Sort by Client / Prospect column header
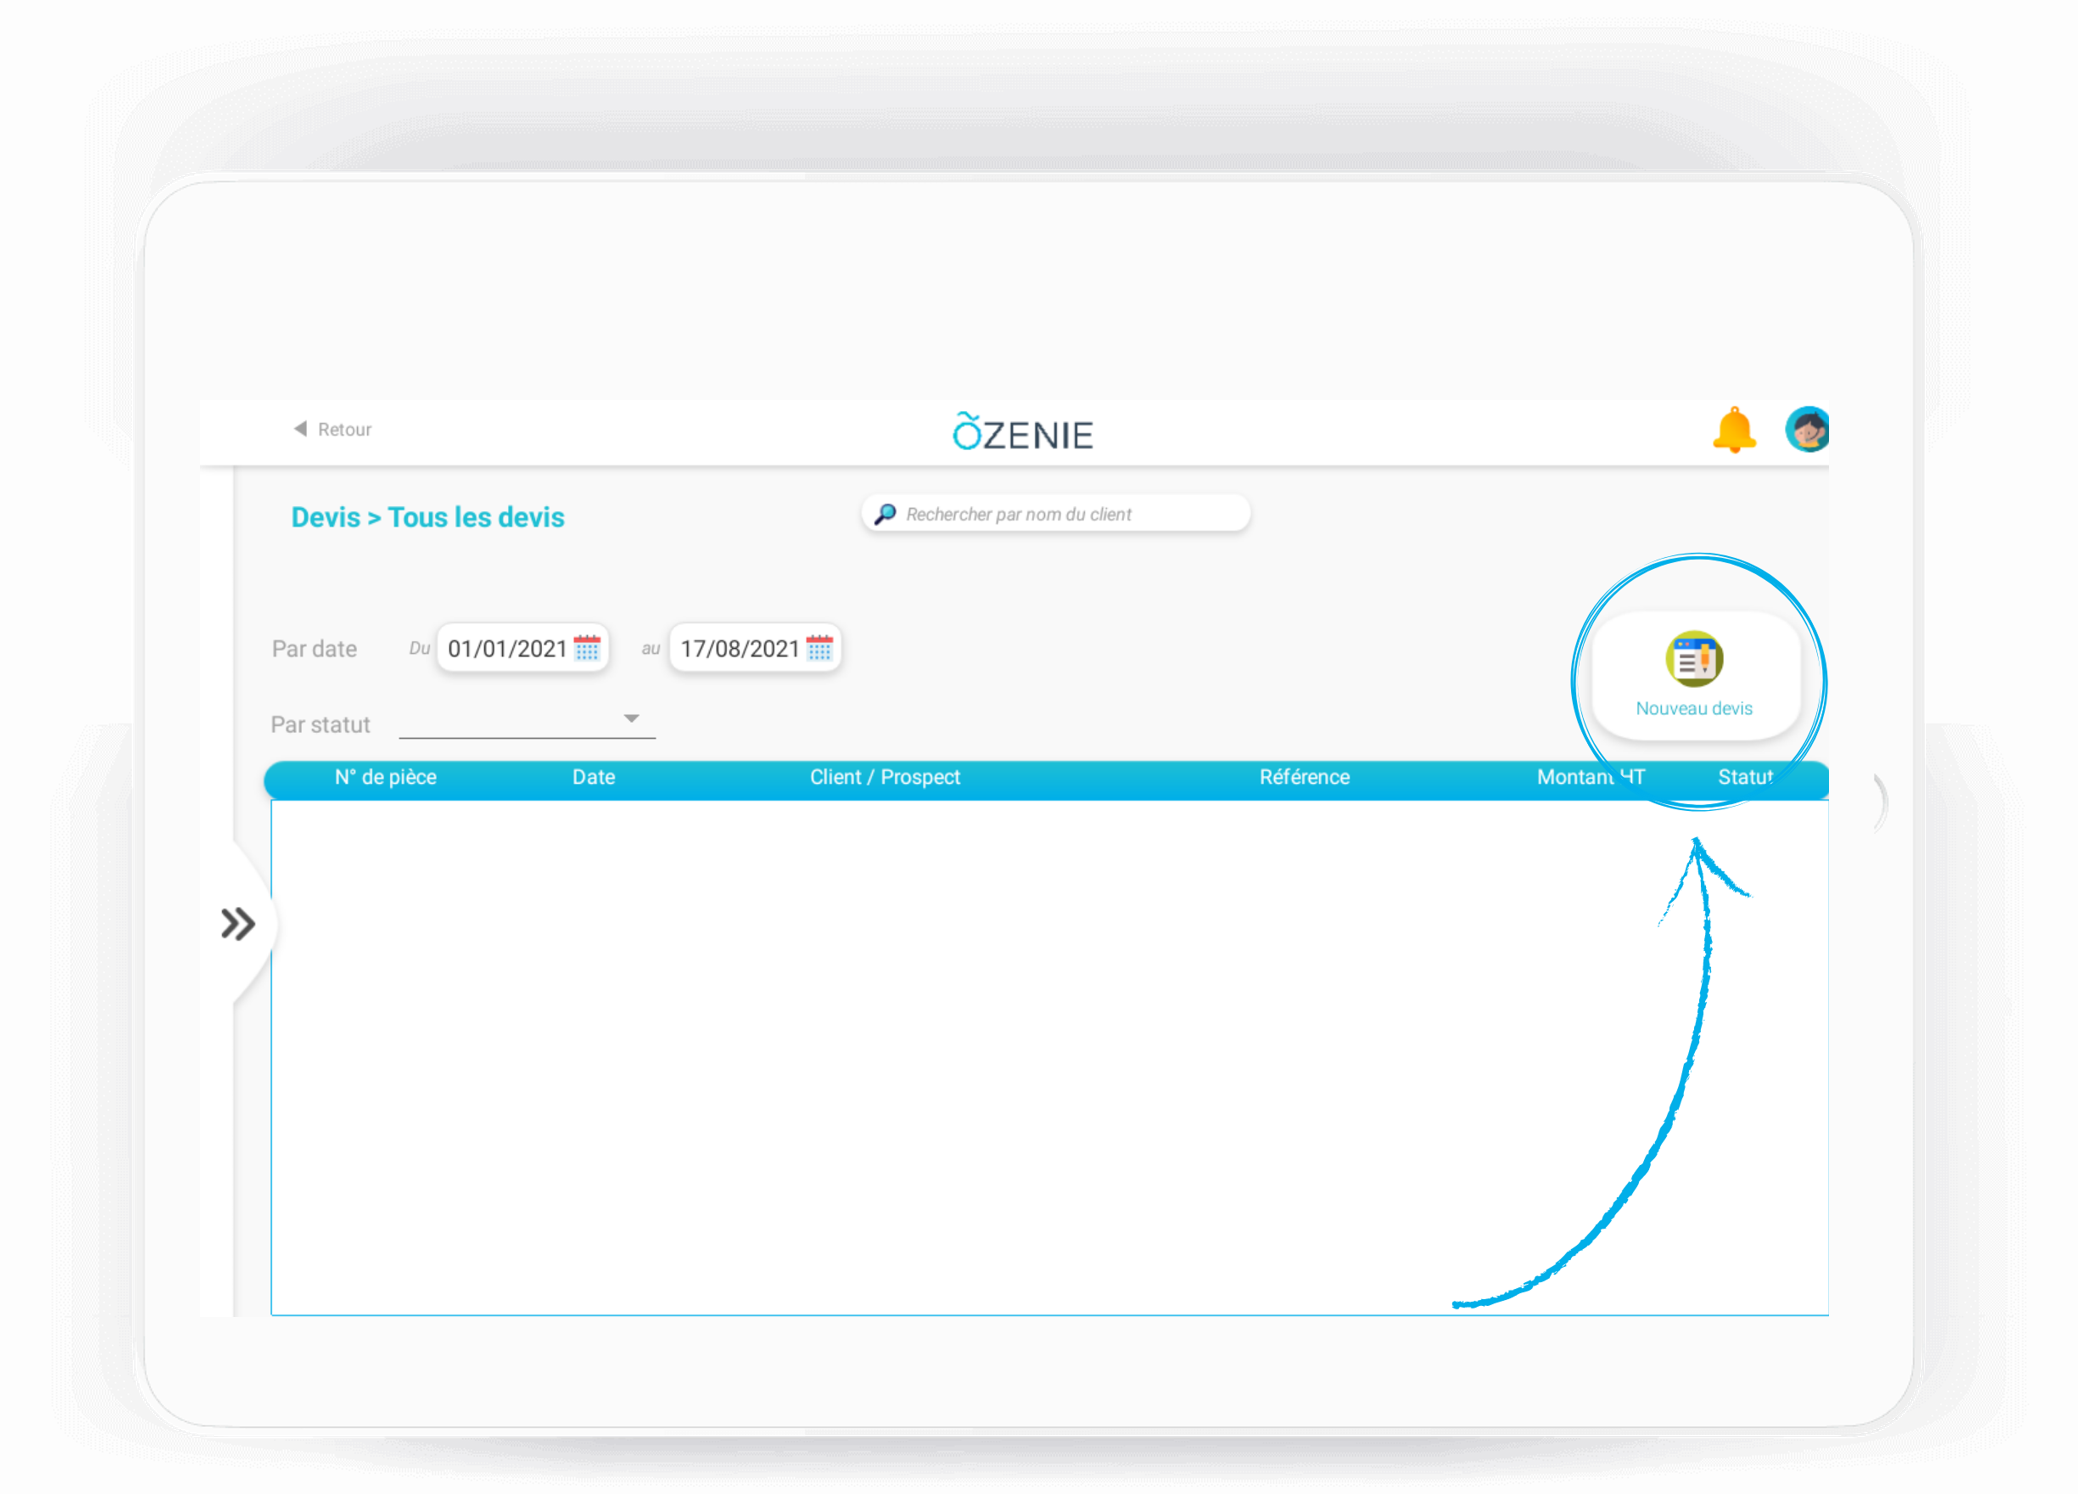This screenshot has height=1494, width=2078. [885, 777]
